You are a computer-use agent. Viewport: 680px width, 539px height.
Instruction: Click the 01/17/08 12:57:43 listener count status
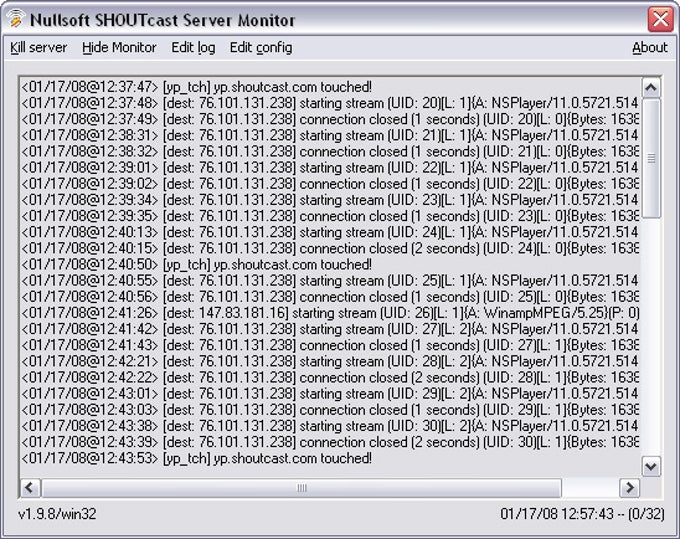pos(582,514)
